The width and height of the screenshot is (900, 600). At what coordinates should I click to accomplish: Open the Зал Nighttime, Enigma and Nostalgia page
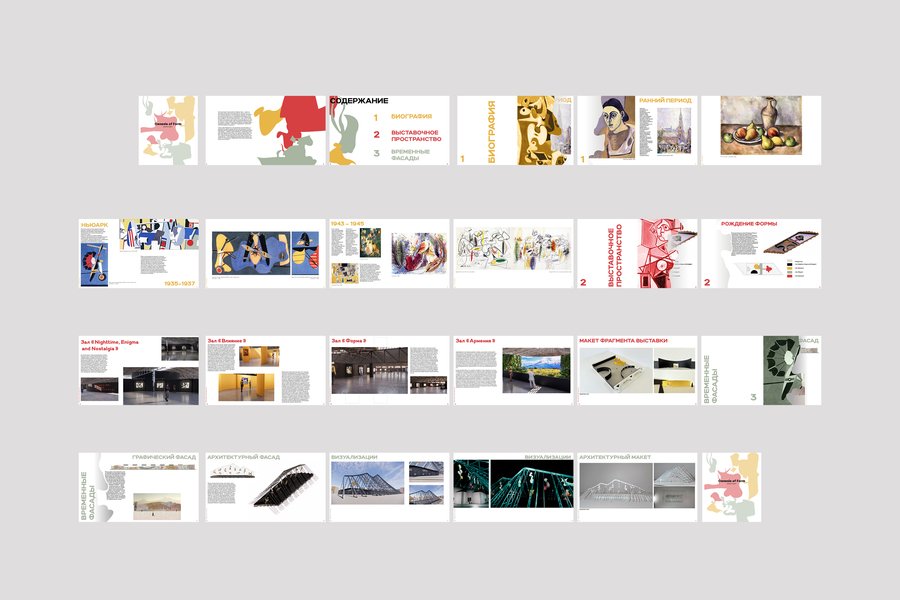pos(139,370)
